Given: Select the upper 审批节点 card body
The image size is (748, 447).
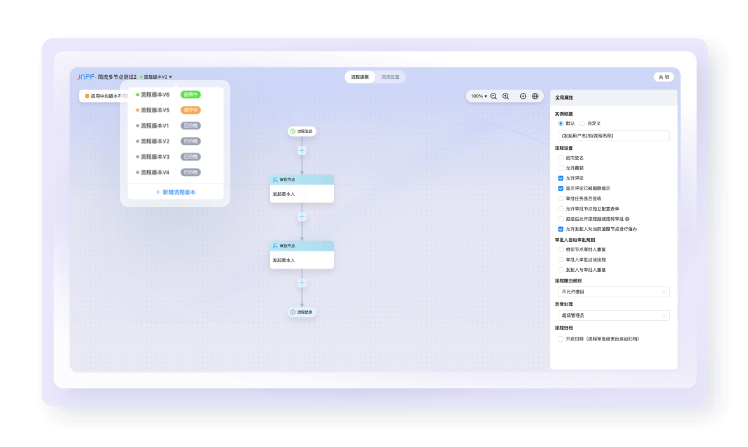Looking at the screenshot, I should coord(302,194).
